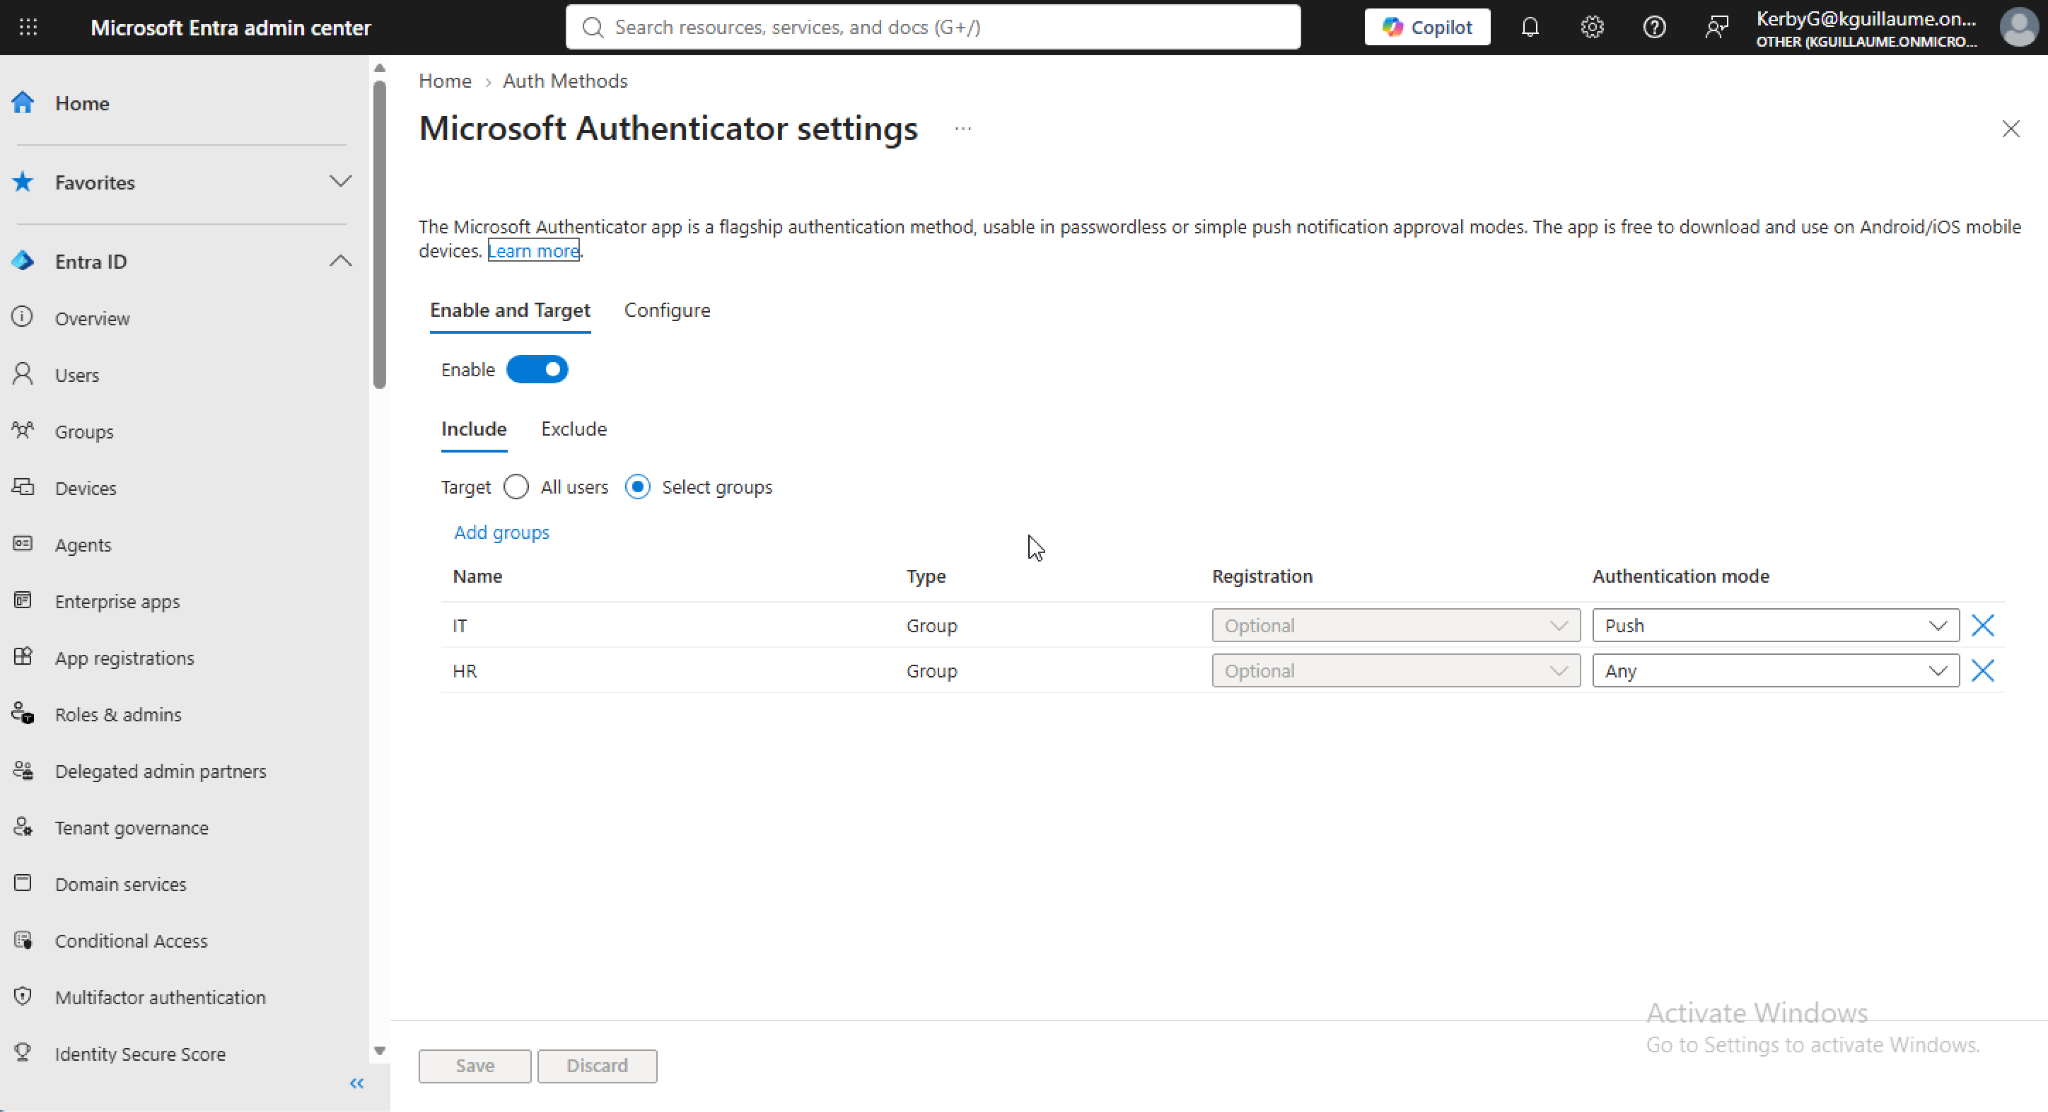This screenshot has width=2048, height=1112.
Task: Open the app launcher grid icon
Action: [x=28, y=27]
